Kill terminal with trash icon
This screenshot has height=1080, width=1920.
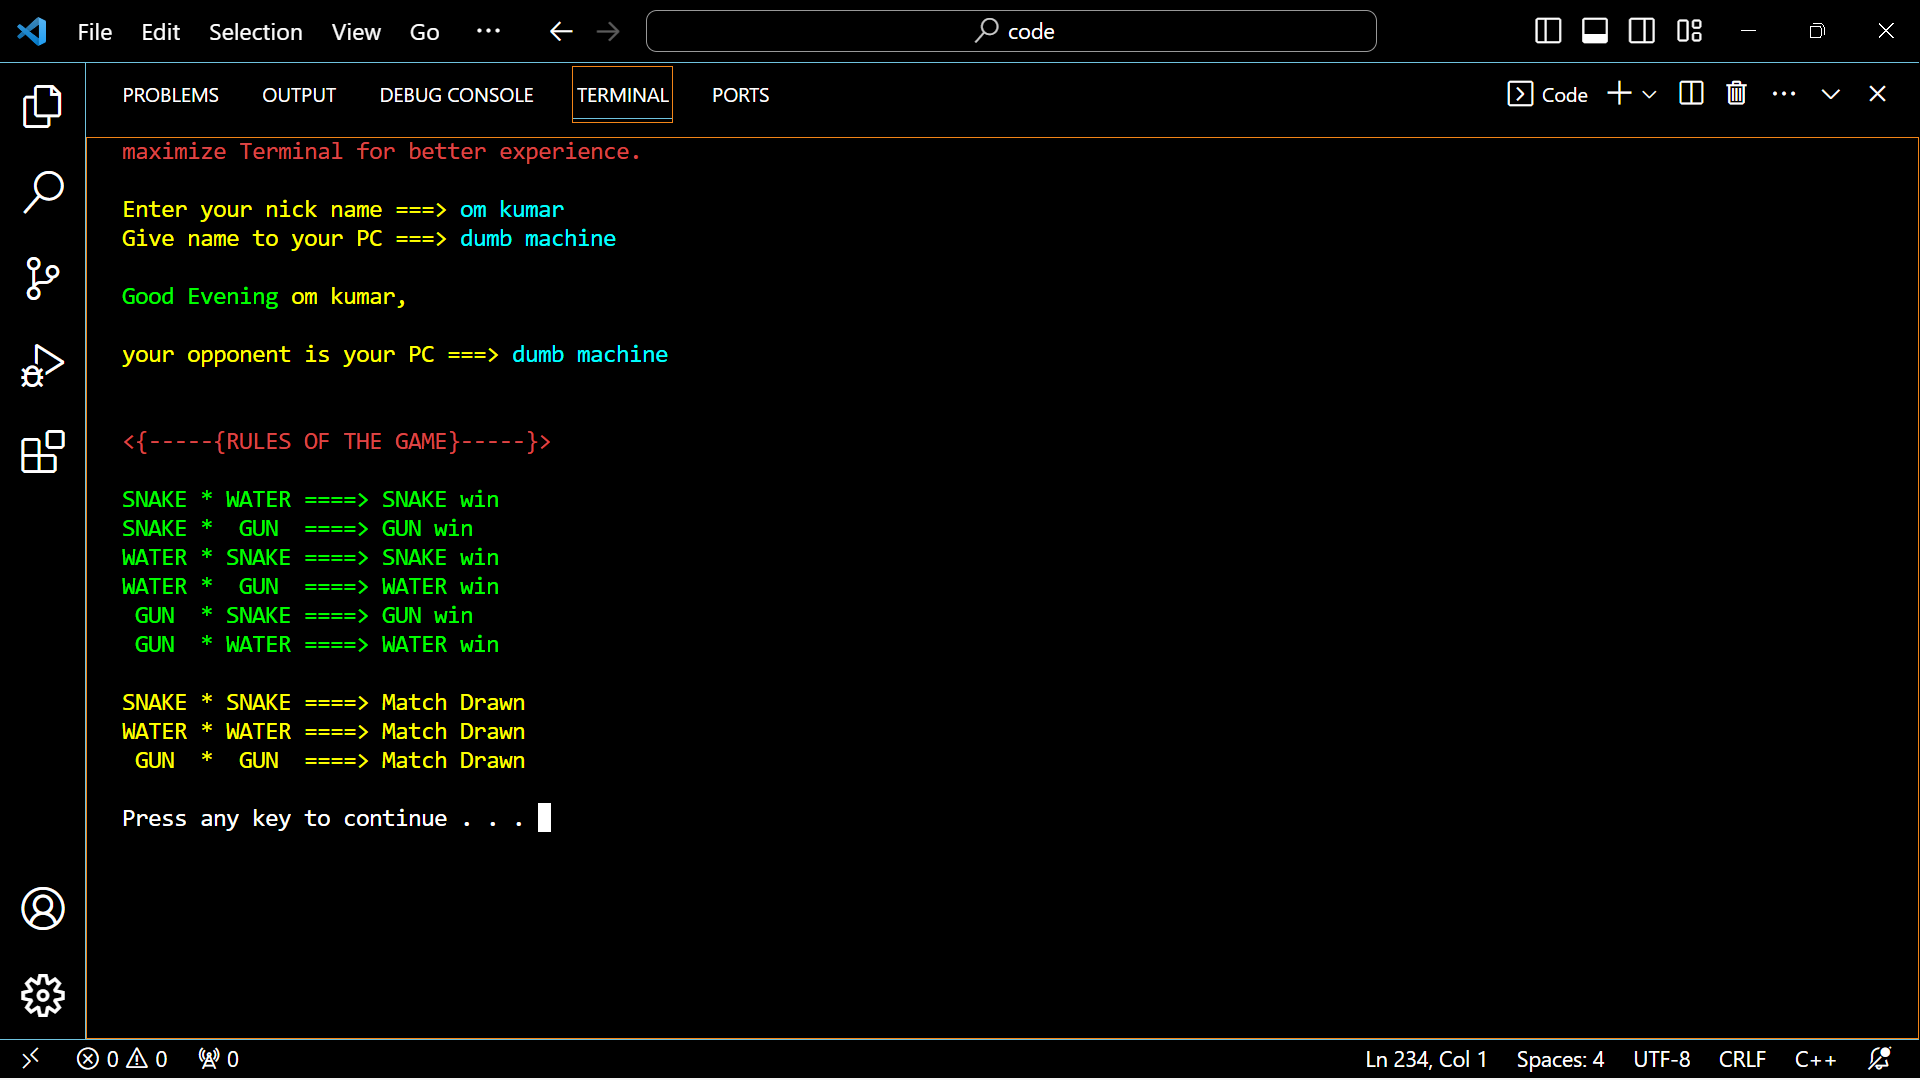1736,94
